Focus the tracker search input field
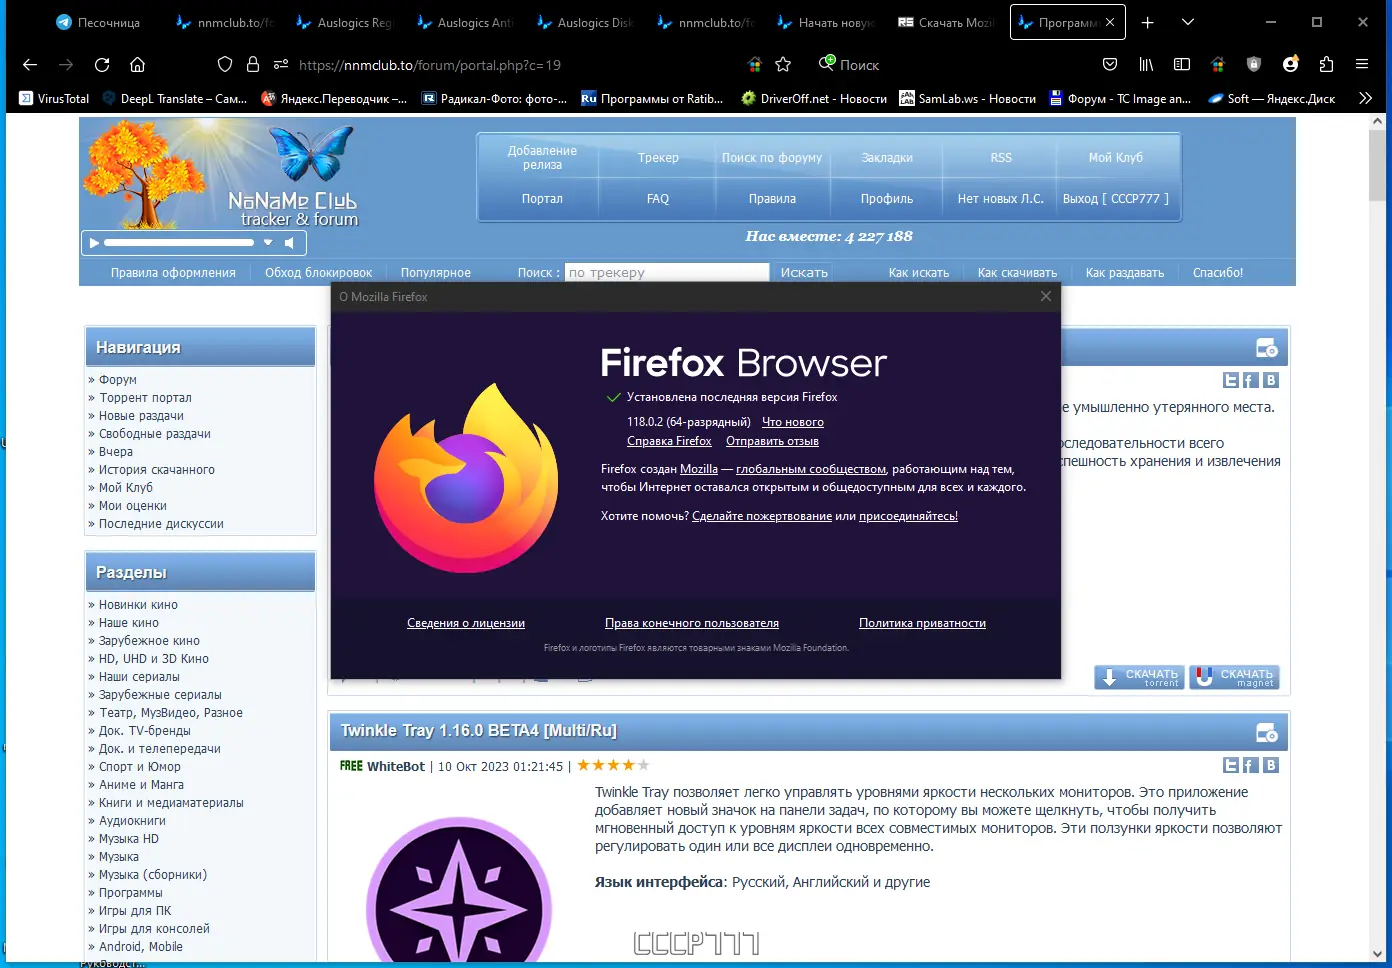This screenshot has width=1392, height=968. click(667, 272)
